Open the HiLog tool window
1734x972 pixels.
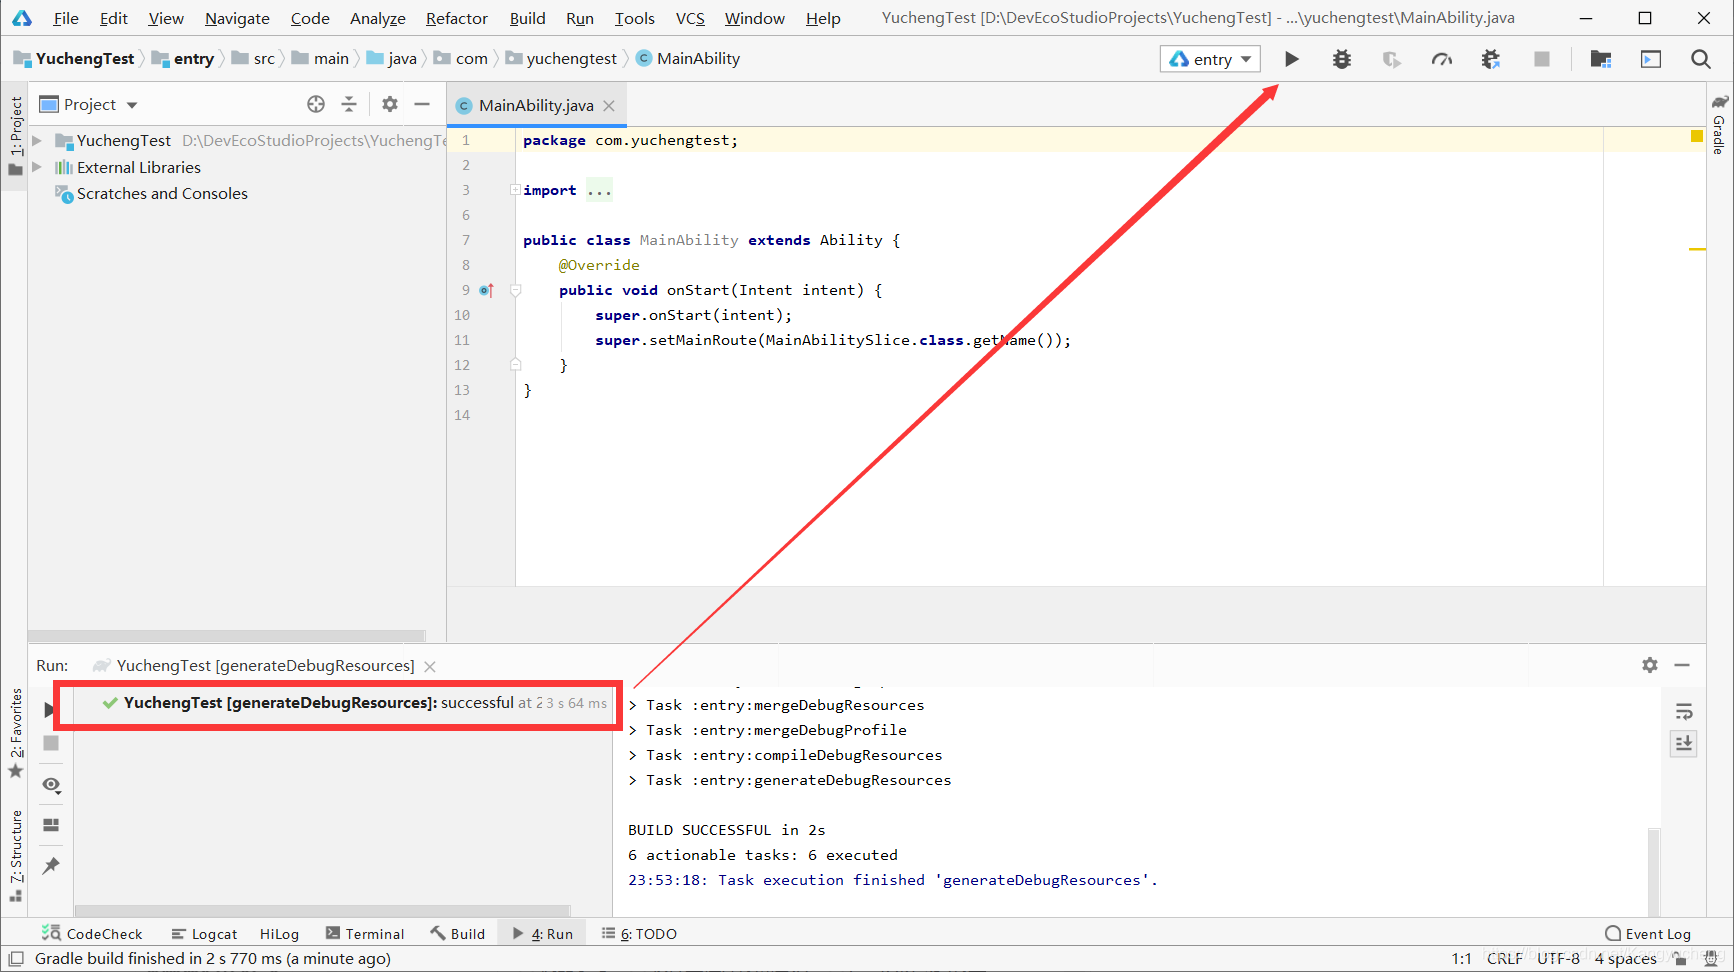(x=279, y=933)
